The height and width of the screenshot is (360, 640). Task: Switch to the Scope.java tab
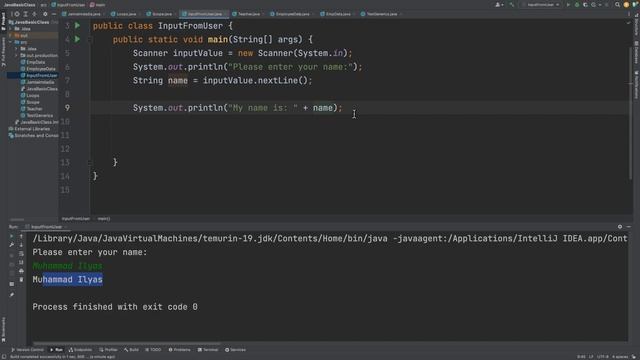tap(159, 14)
